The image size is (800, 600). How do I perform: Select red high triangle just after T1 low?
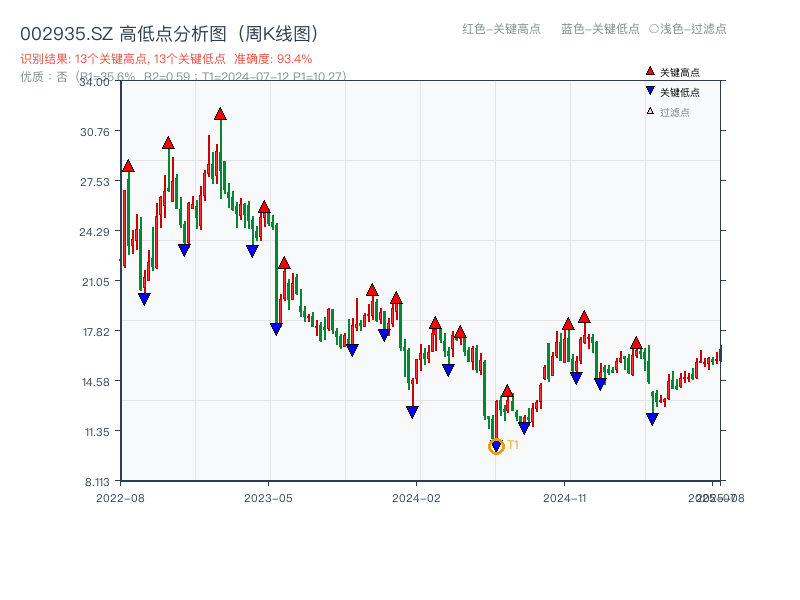click(507, 391)
